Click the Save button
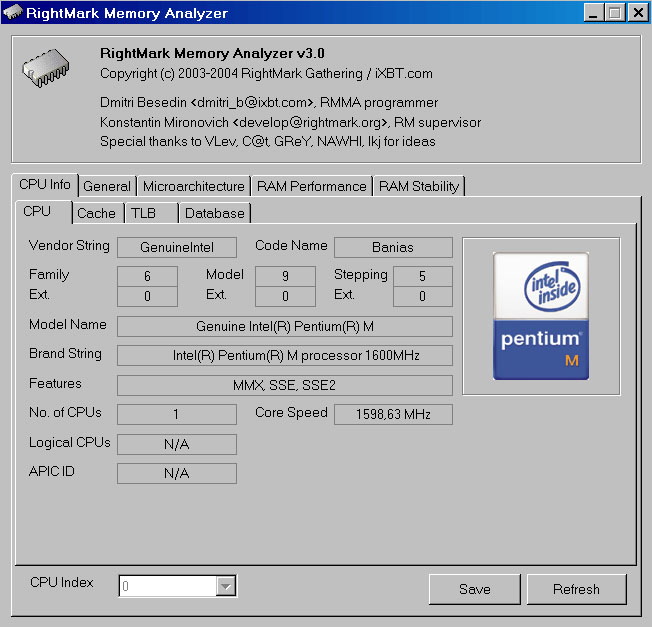The image size is (652, 627). pos(474,589)
